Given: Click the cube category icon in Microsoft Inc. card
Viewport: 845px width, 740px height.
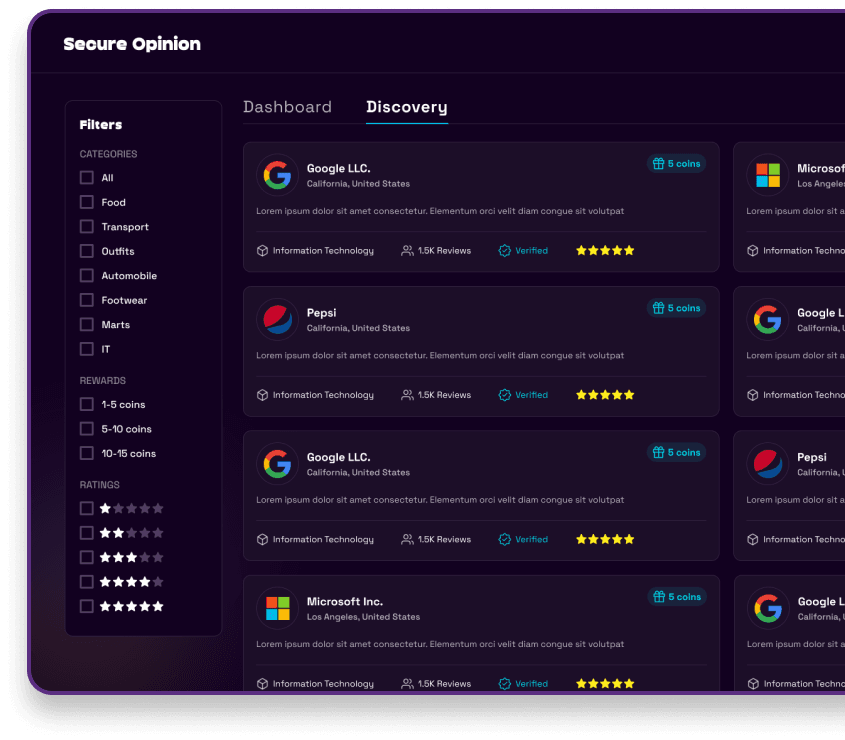Looking at the screenshot, I should [262, 684].
